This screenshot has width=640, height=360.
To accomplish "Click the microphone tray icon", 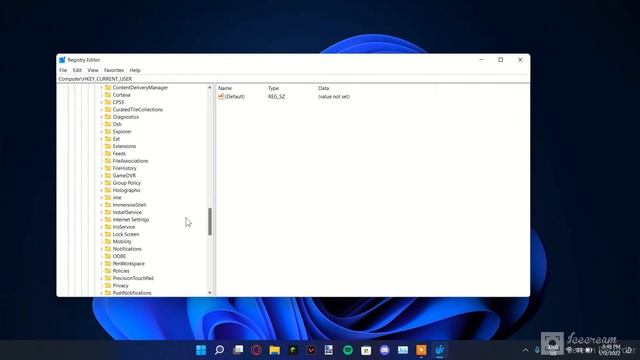I will (x=537, y=350).
